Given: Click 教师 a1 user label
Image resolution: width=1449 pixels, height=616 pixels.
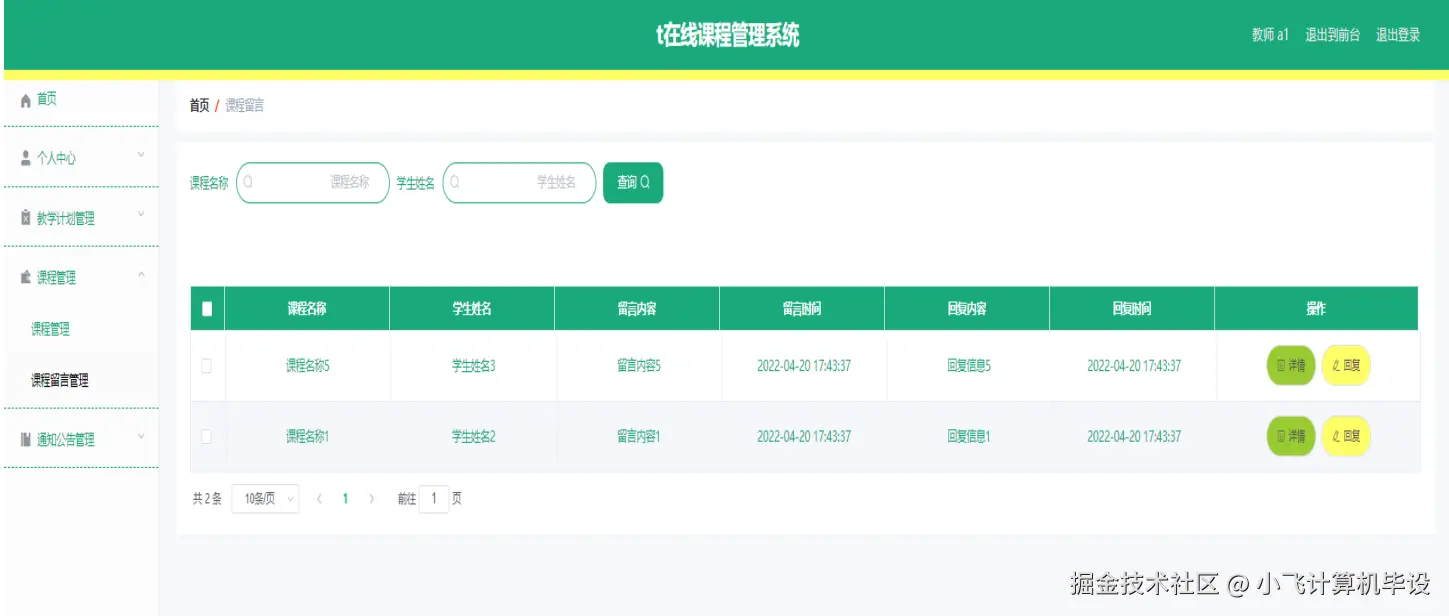Looking at the screenshot, I should [1270, 35].
